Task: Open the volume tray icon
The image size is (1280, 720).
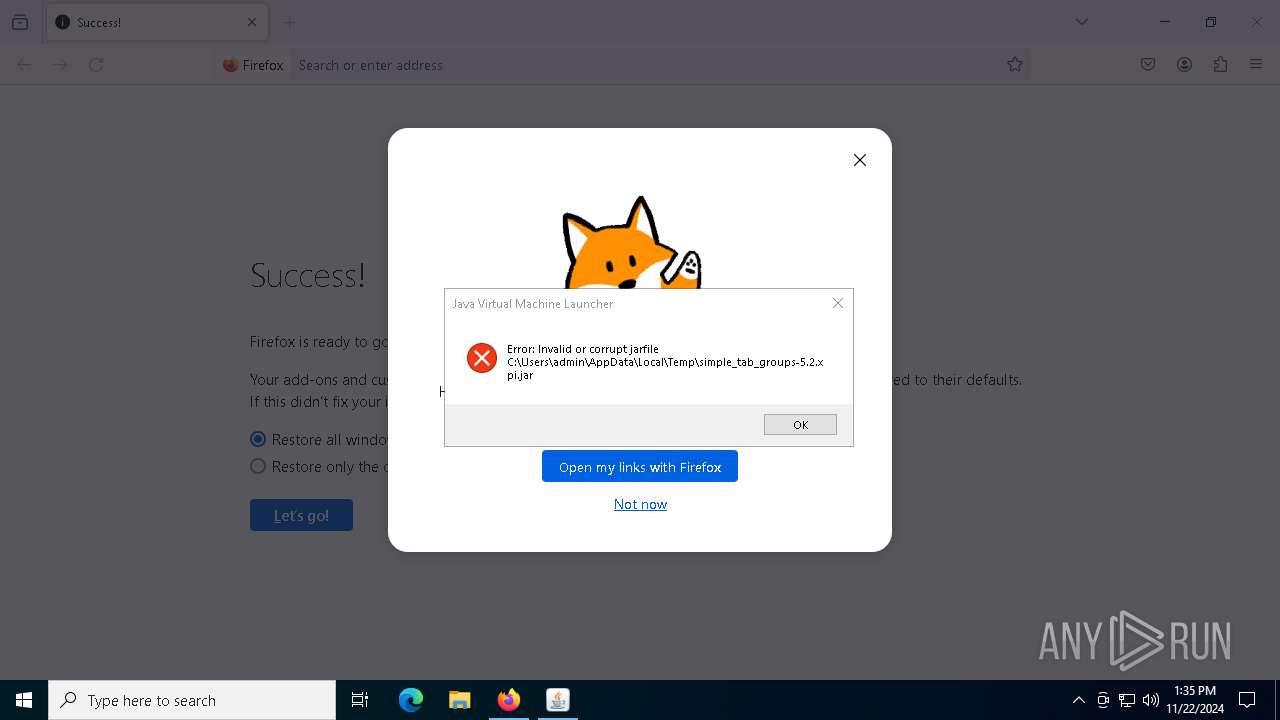Action: (x=1151, y=700)
